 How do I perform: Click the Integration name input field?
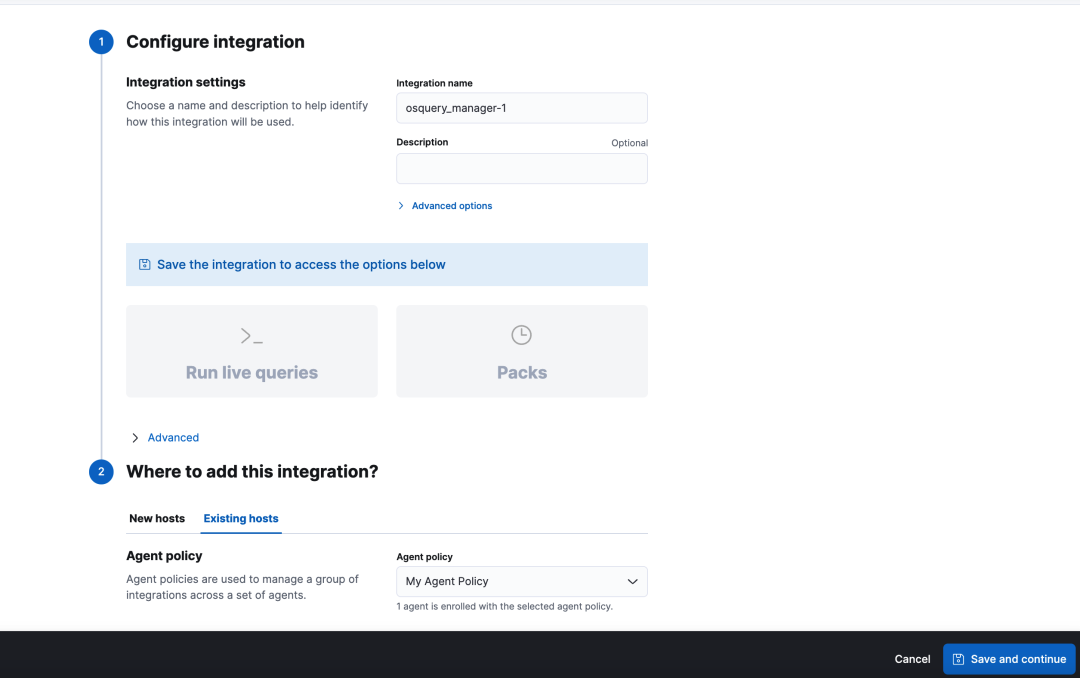tap(521, 108)
